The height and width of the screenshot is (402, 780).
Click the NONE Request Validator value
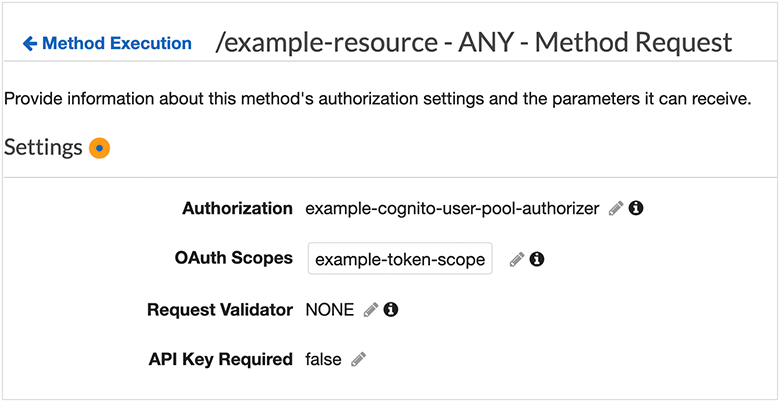[330, 310]
